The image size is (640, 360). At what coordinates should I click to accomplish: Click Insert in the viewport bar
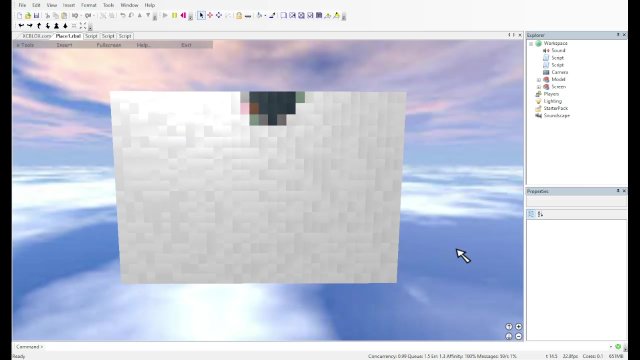point(64,45)
